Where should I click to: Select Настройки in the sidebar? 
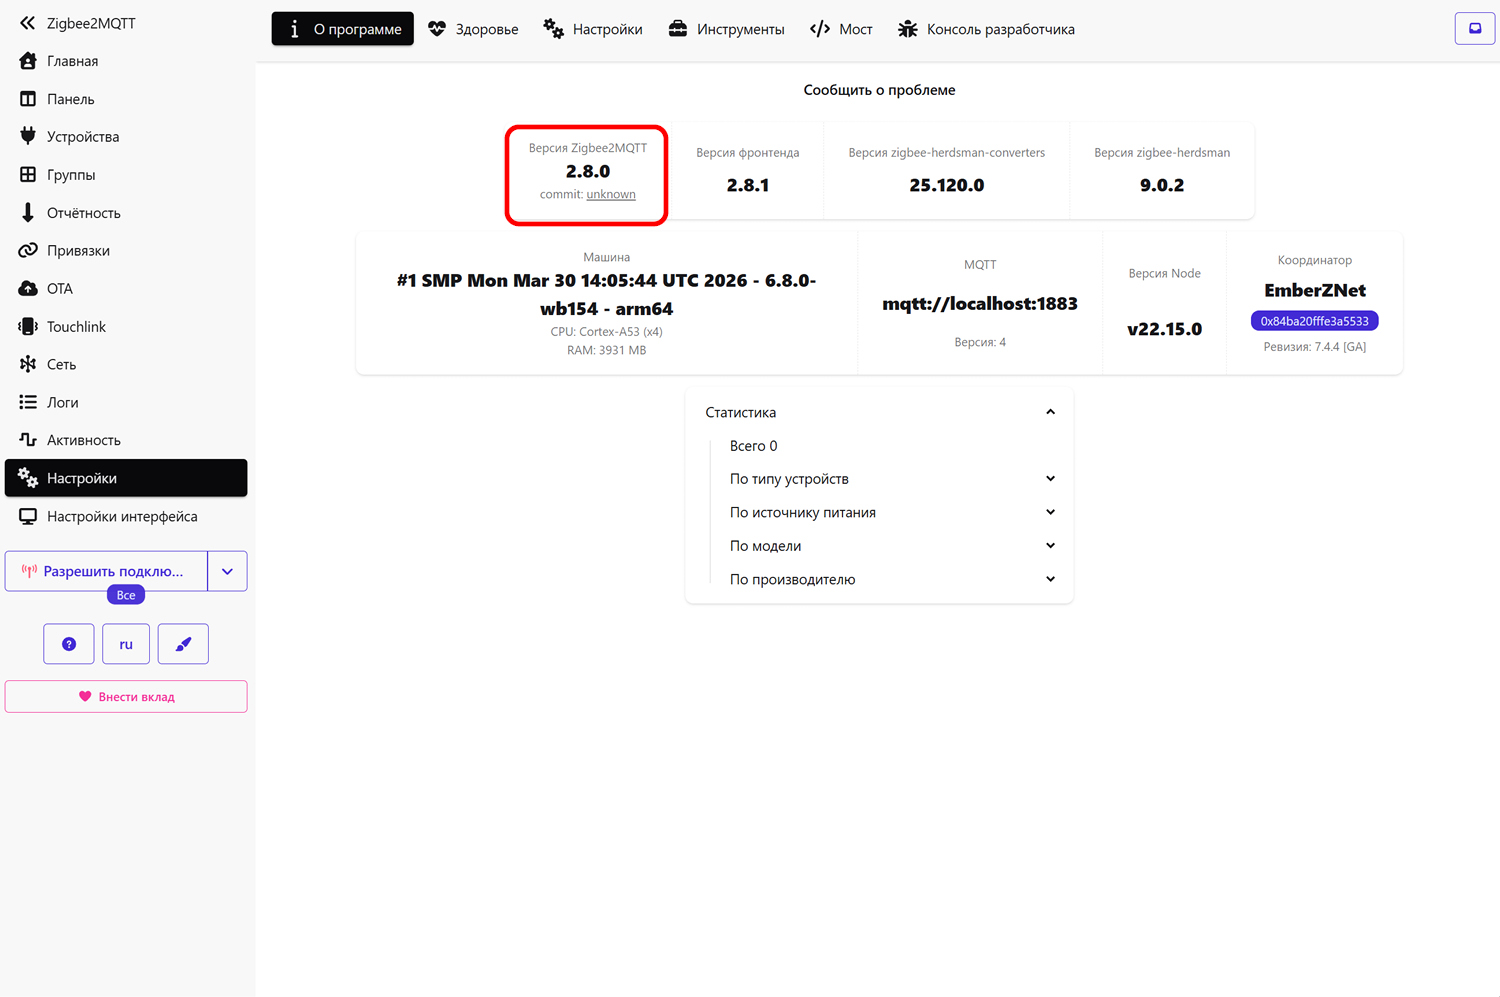[x=126, y=478]
